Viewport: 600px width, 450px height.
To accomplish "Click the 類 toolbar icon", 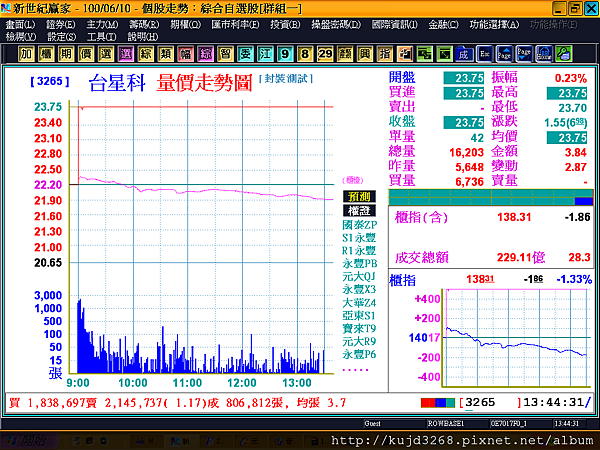I will point(165,54).
